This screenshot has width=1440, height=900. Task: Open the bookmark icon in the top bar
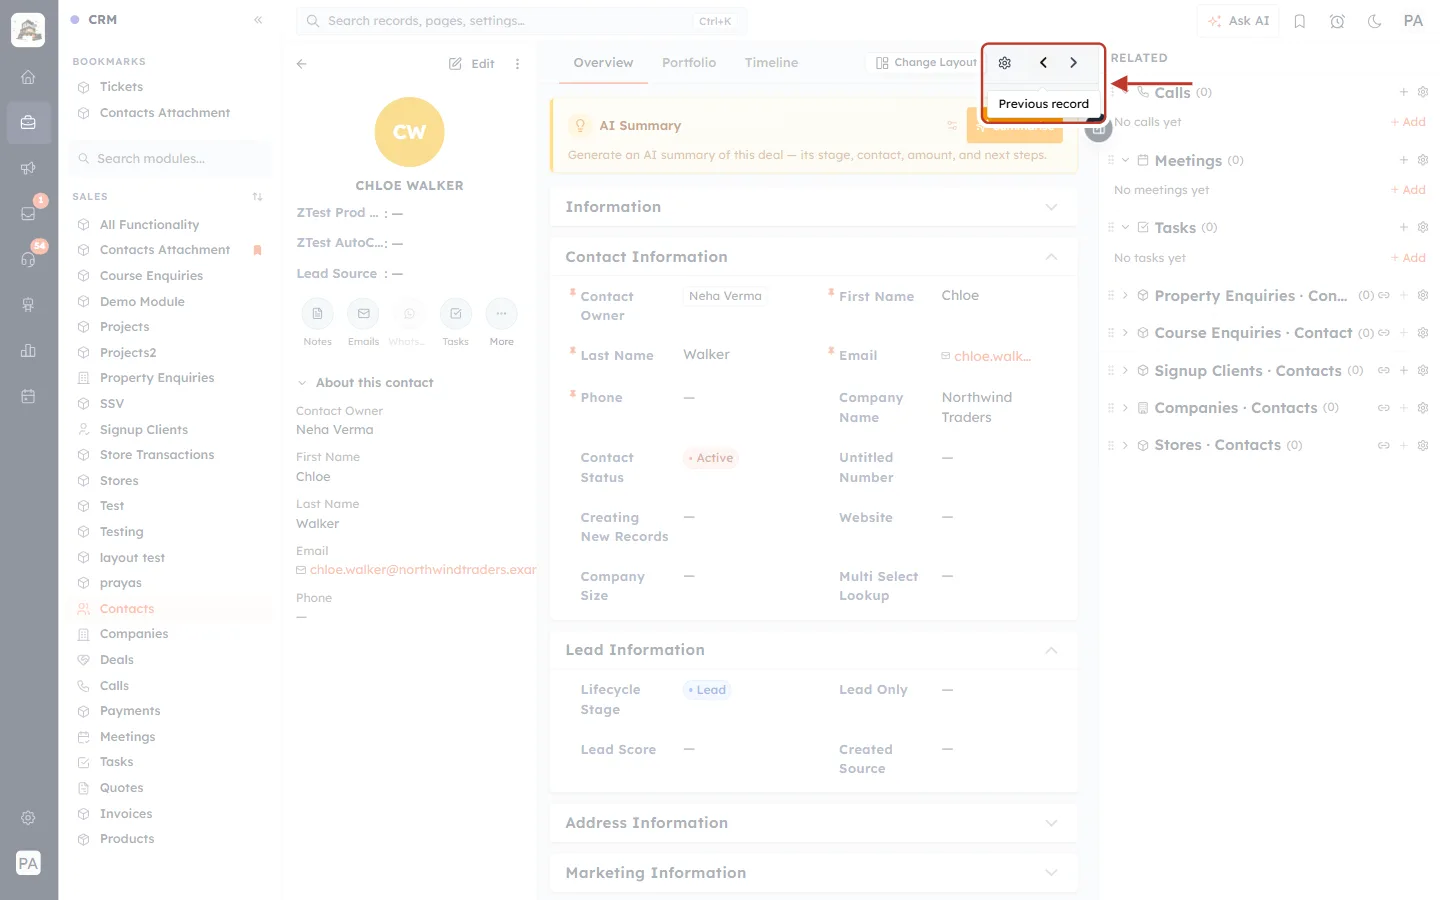(x=1300, y=21)
